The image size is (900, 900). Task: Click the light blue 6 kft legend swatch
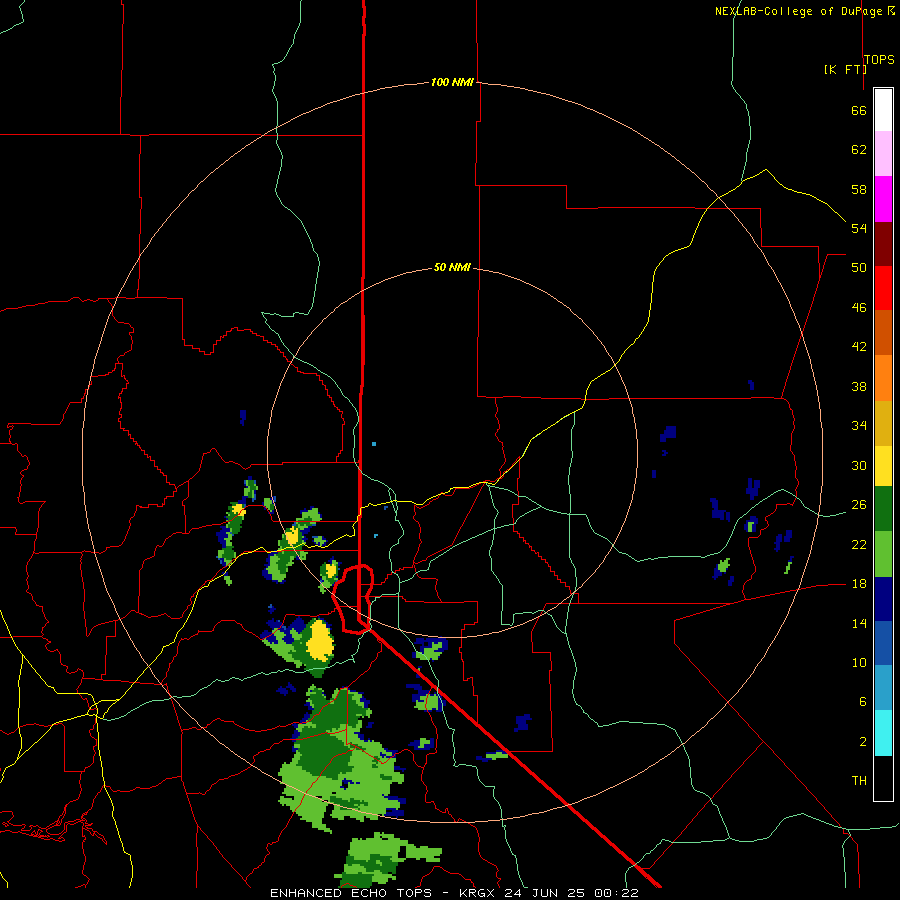pyautogui.click(x=883, y=688)
